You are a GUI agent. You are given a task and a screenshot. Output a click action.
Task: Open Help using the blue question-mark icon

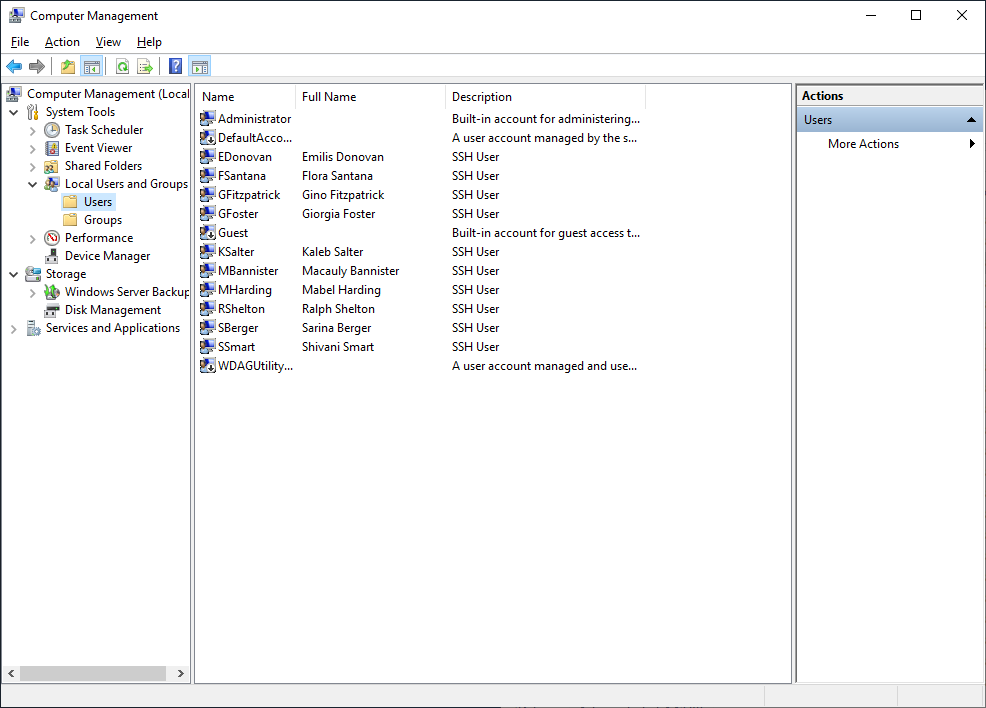click(176, 66)
